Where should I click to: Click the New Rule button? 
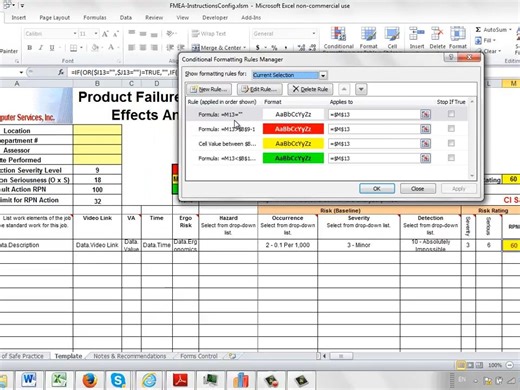pos(209,89)
